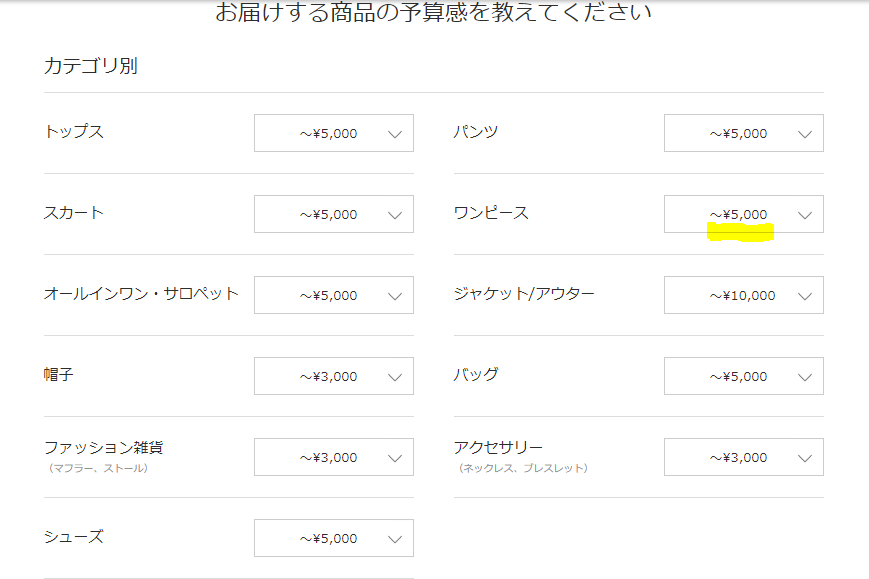Click the カテゴリ別 section heading
869x579 pixels.
91,67
